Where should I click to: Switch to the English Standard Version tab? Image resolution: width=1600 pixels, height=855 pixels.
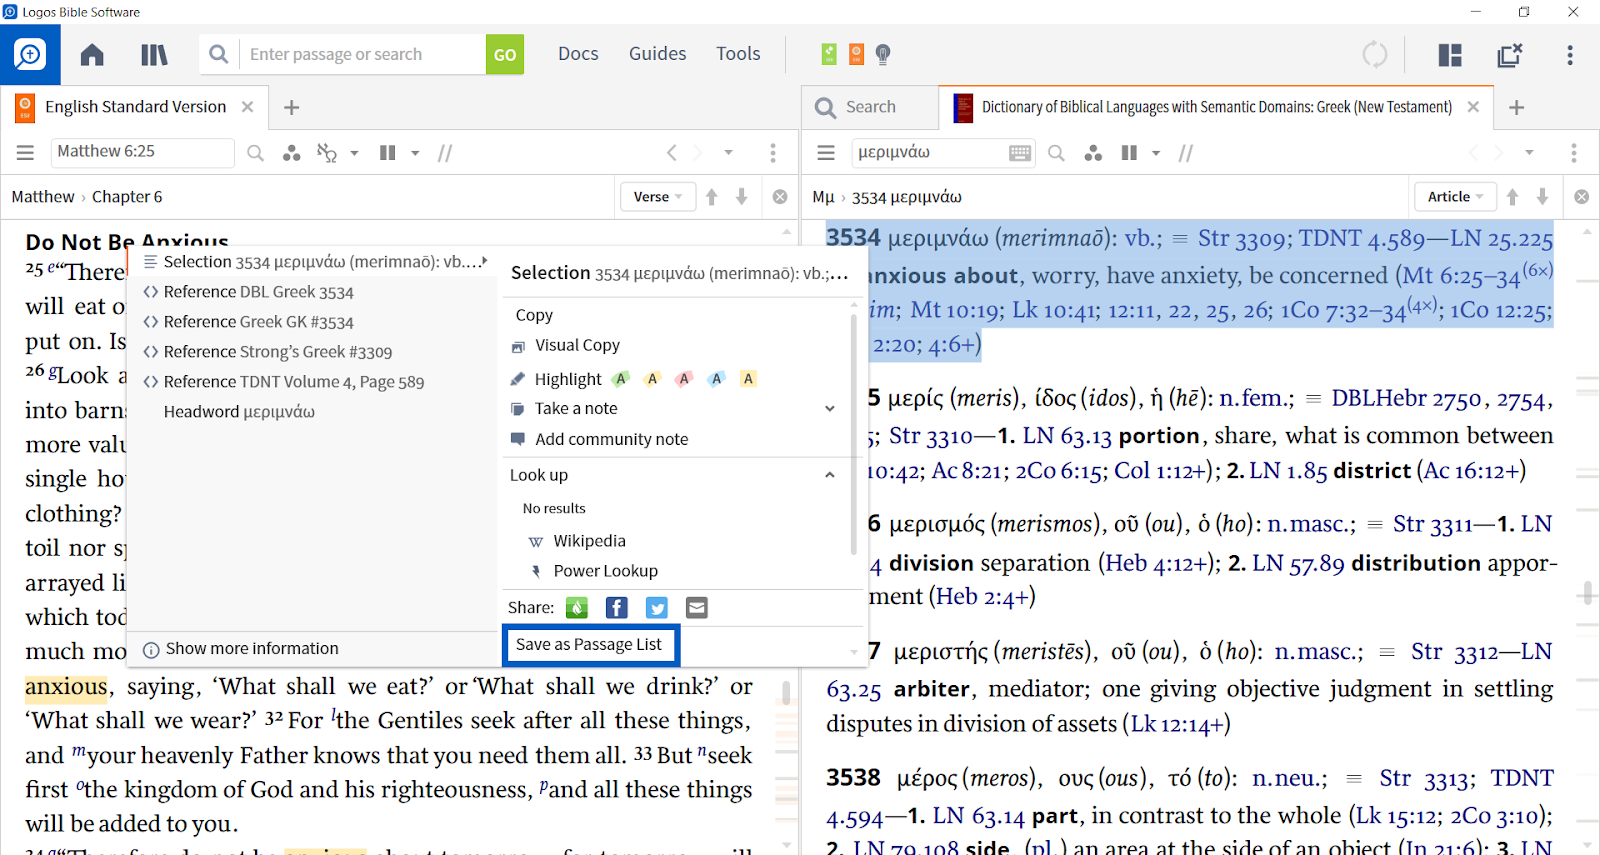(x=135, y=107)
